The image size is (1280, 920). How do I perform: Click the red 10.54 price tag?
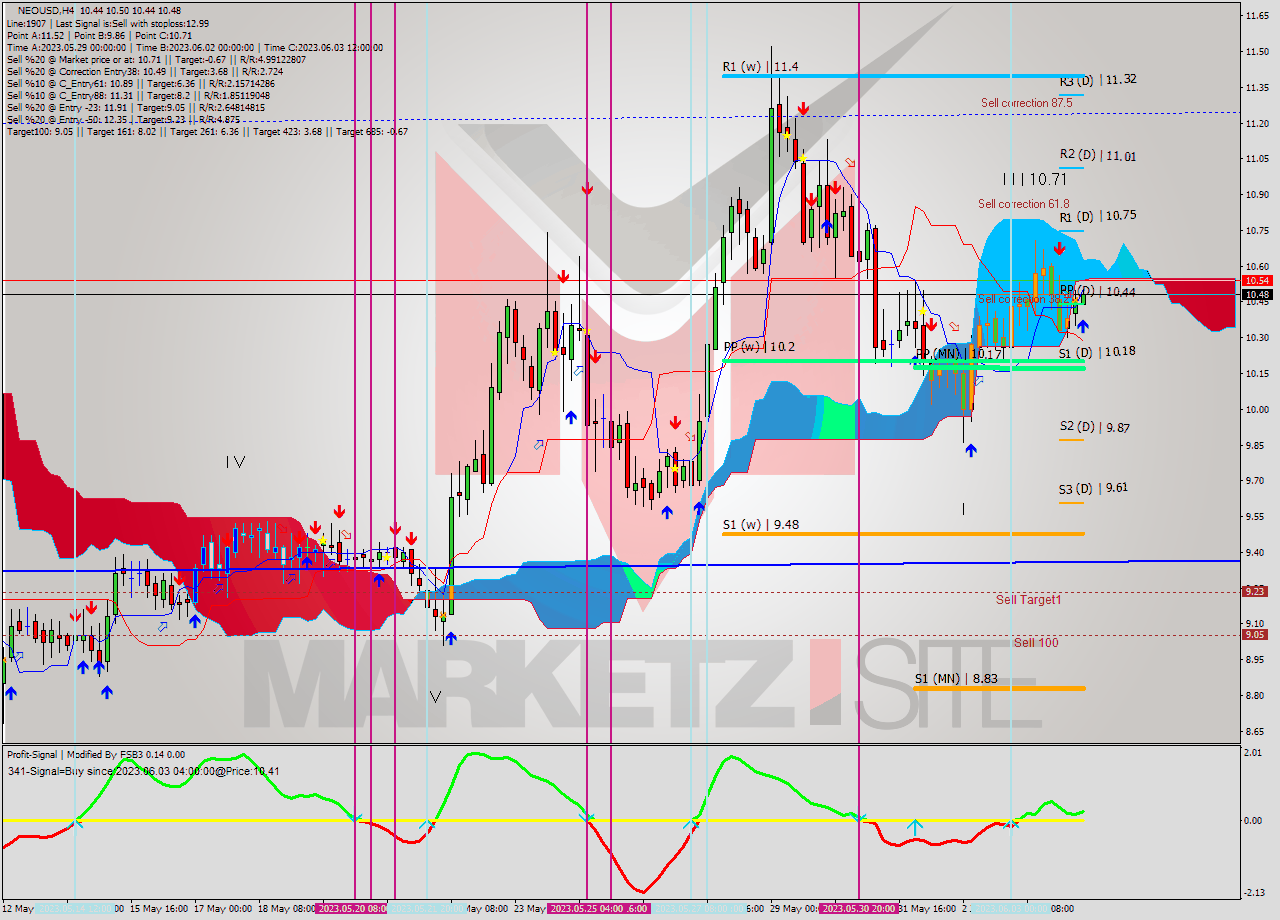coord(1256,281)
